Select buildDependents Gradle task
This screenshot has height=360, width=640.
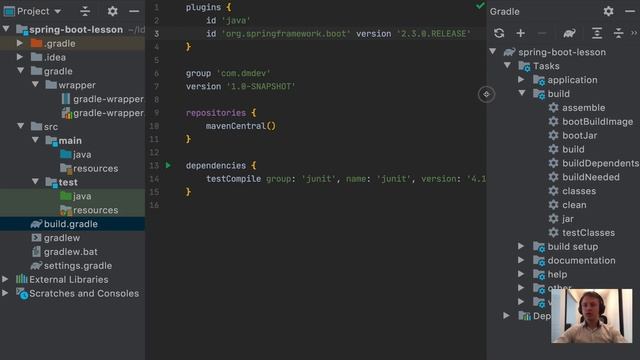tap(593, 163)
